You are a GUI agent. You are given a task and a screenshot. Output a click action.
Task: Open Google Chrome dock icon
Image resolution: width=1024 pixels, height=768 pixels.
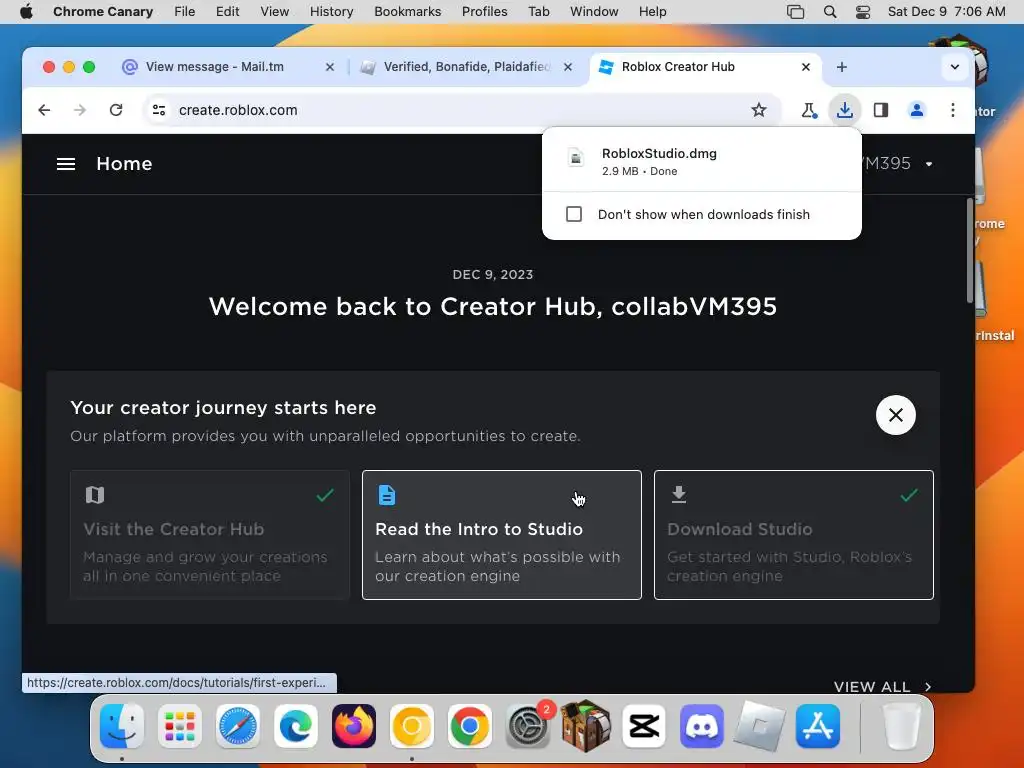(470, 726)
